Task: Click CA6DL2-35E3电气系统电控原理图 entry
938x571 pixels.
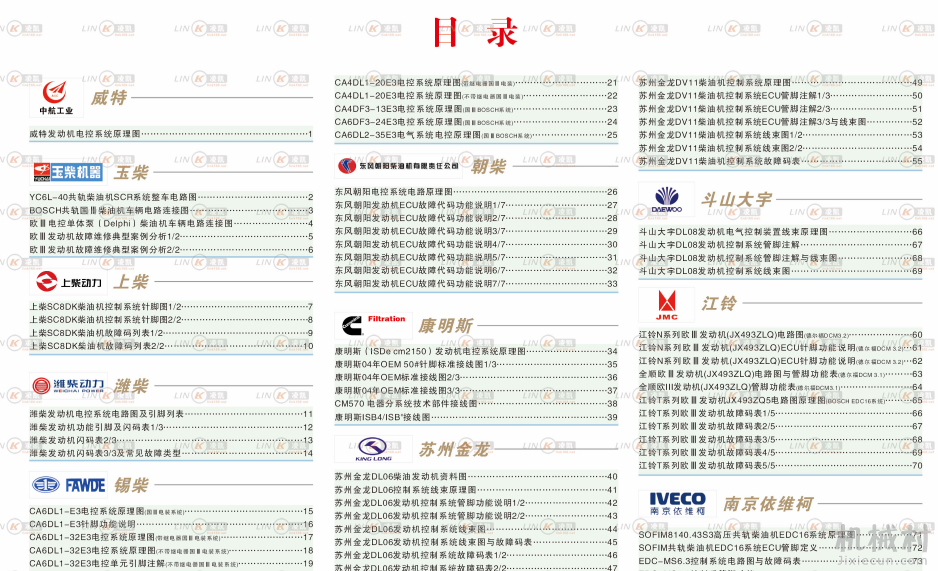Action: click(x=476, y=135)
